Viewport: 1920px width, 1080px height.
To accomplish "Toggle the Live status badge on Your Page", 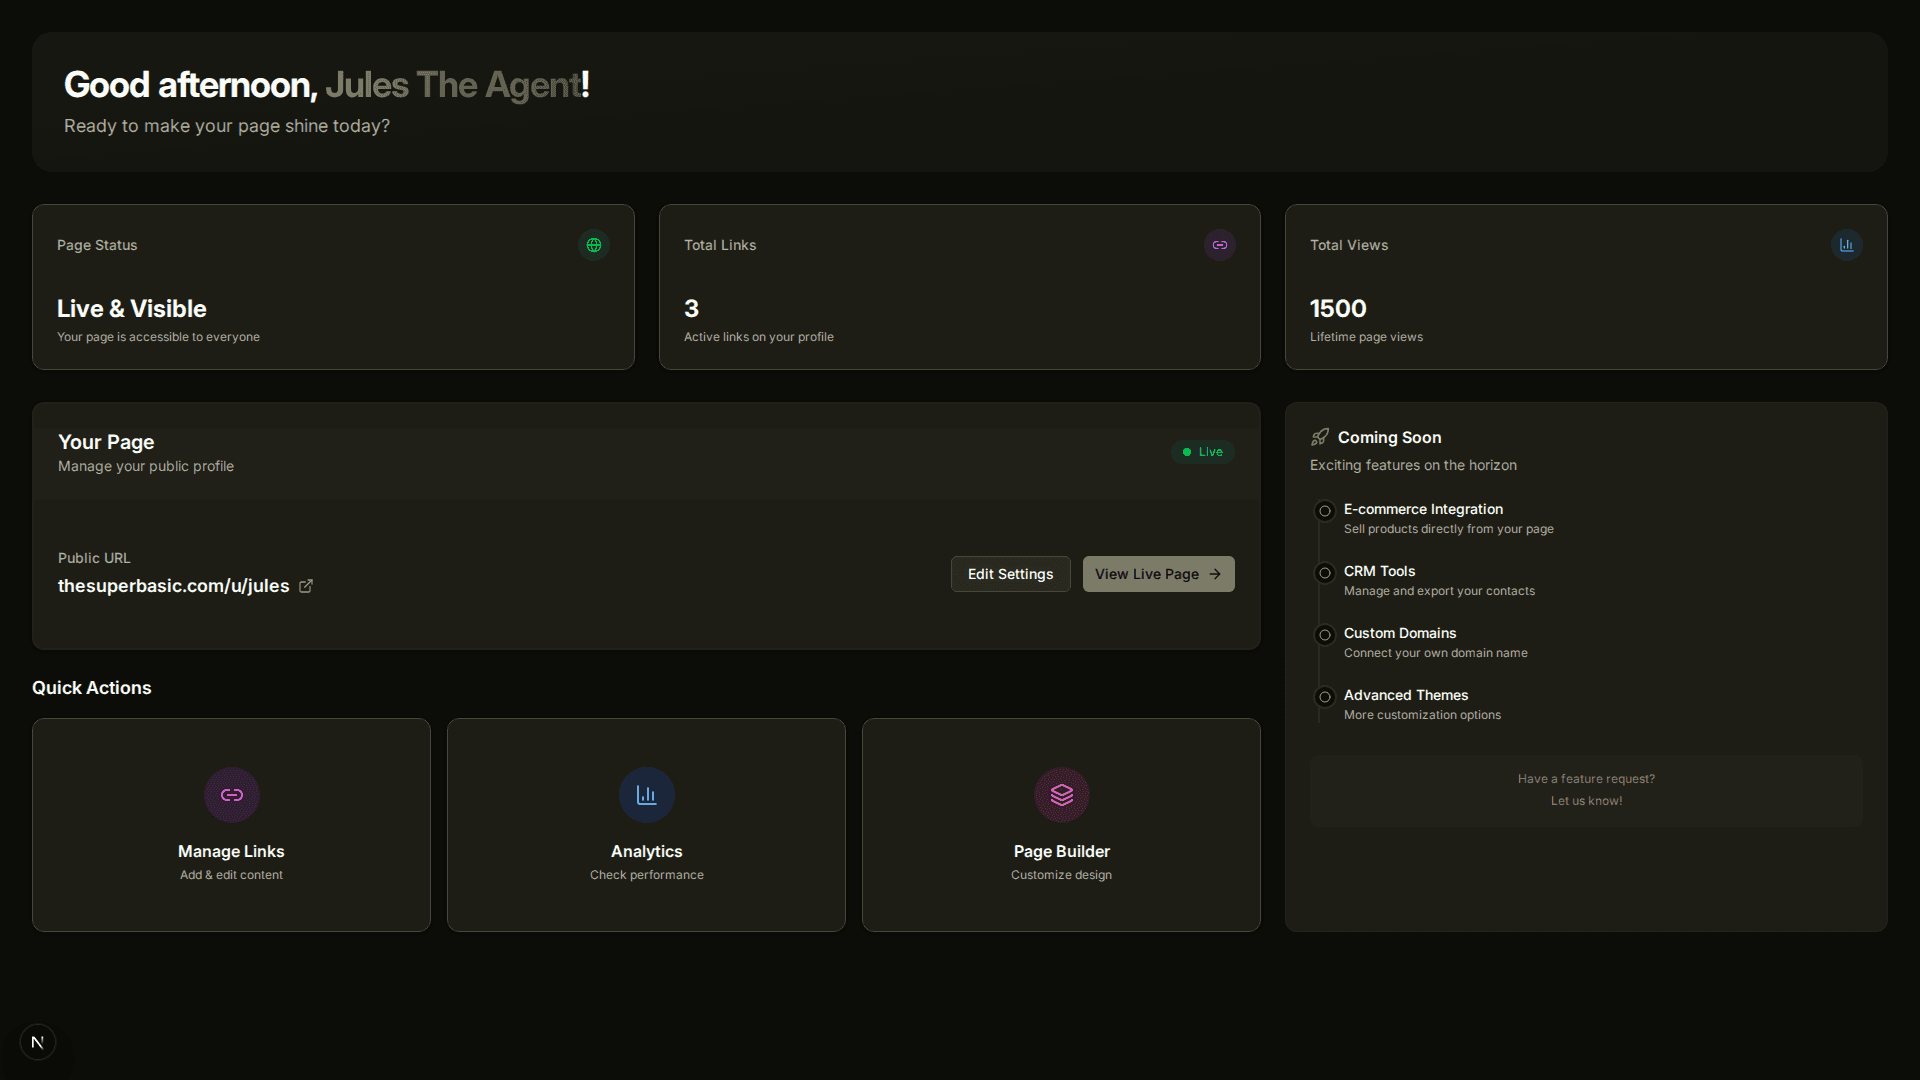I will [x=1203, y=451].
